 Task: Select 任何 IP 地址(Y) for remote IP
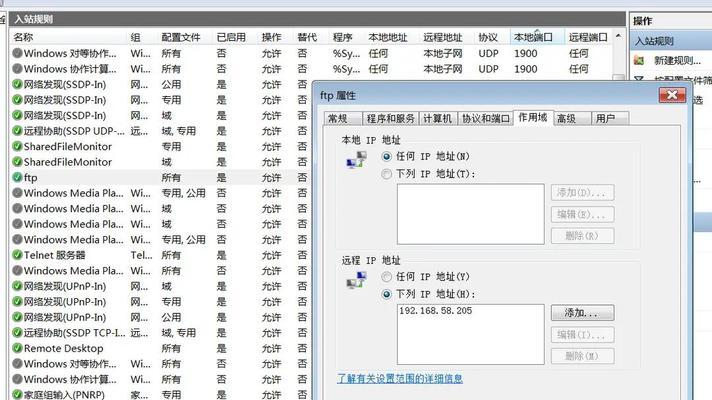coord(386,277)
